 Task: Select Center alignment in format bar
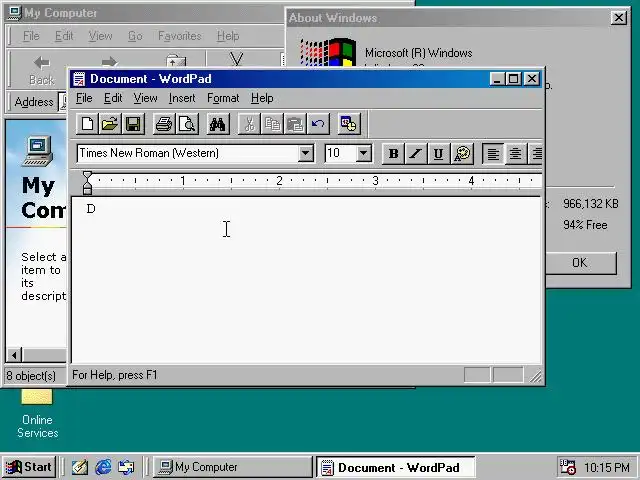[x=516, y=153]
